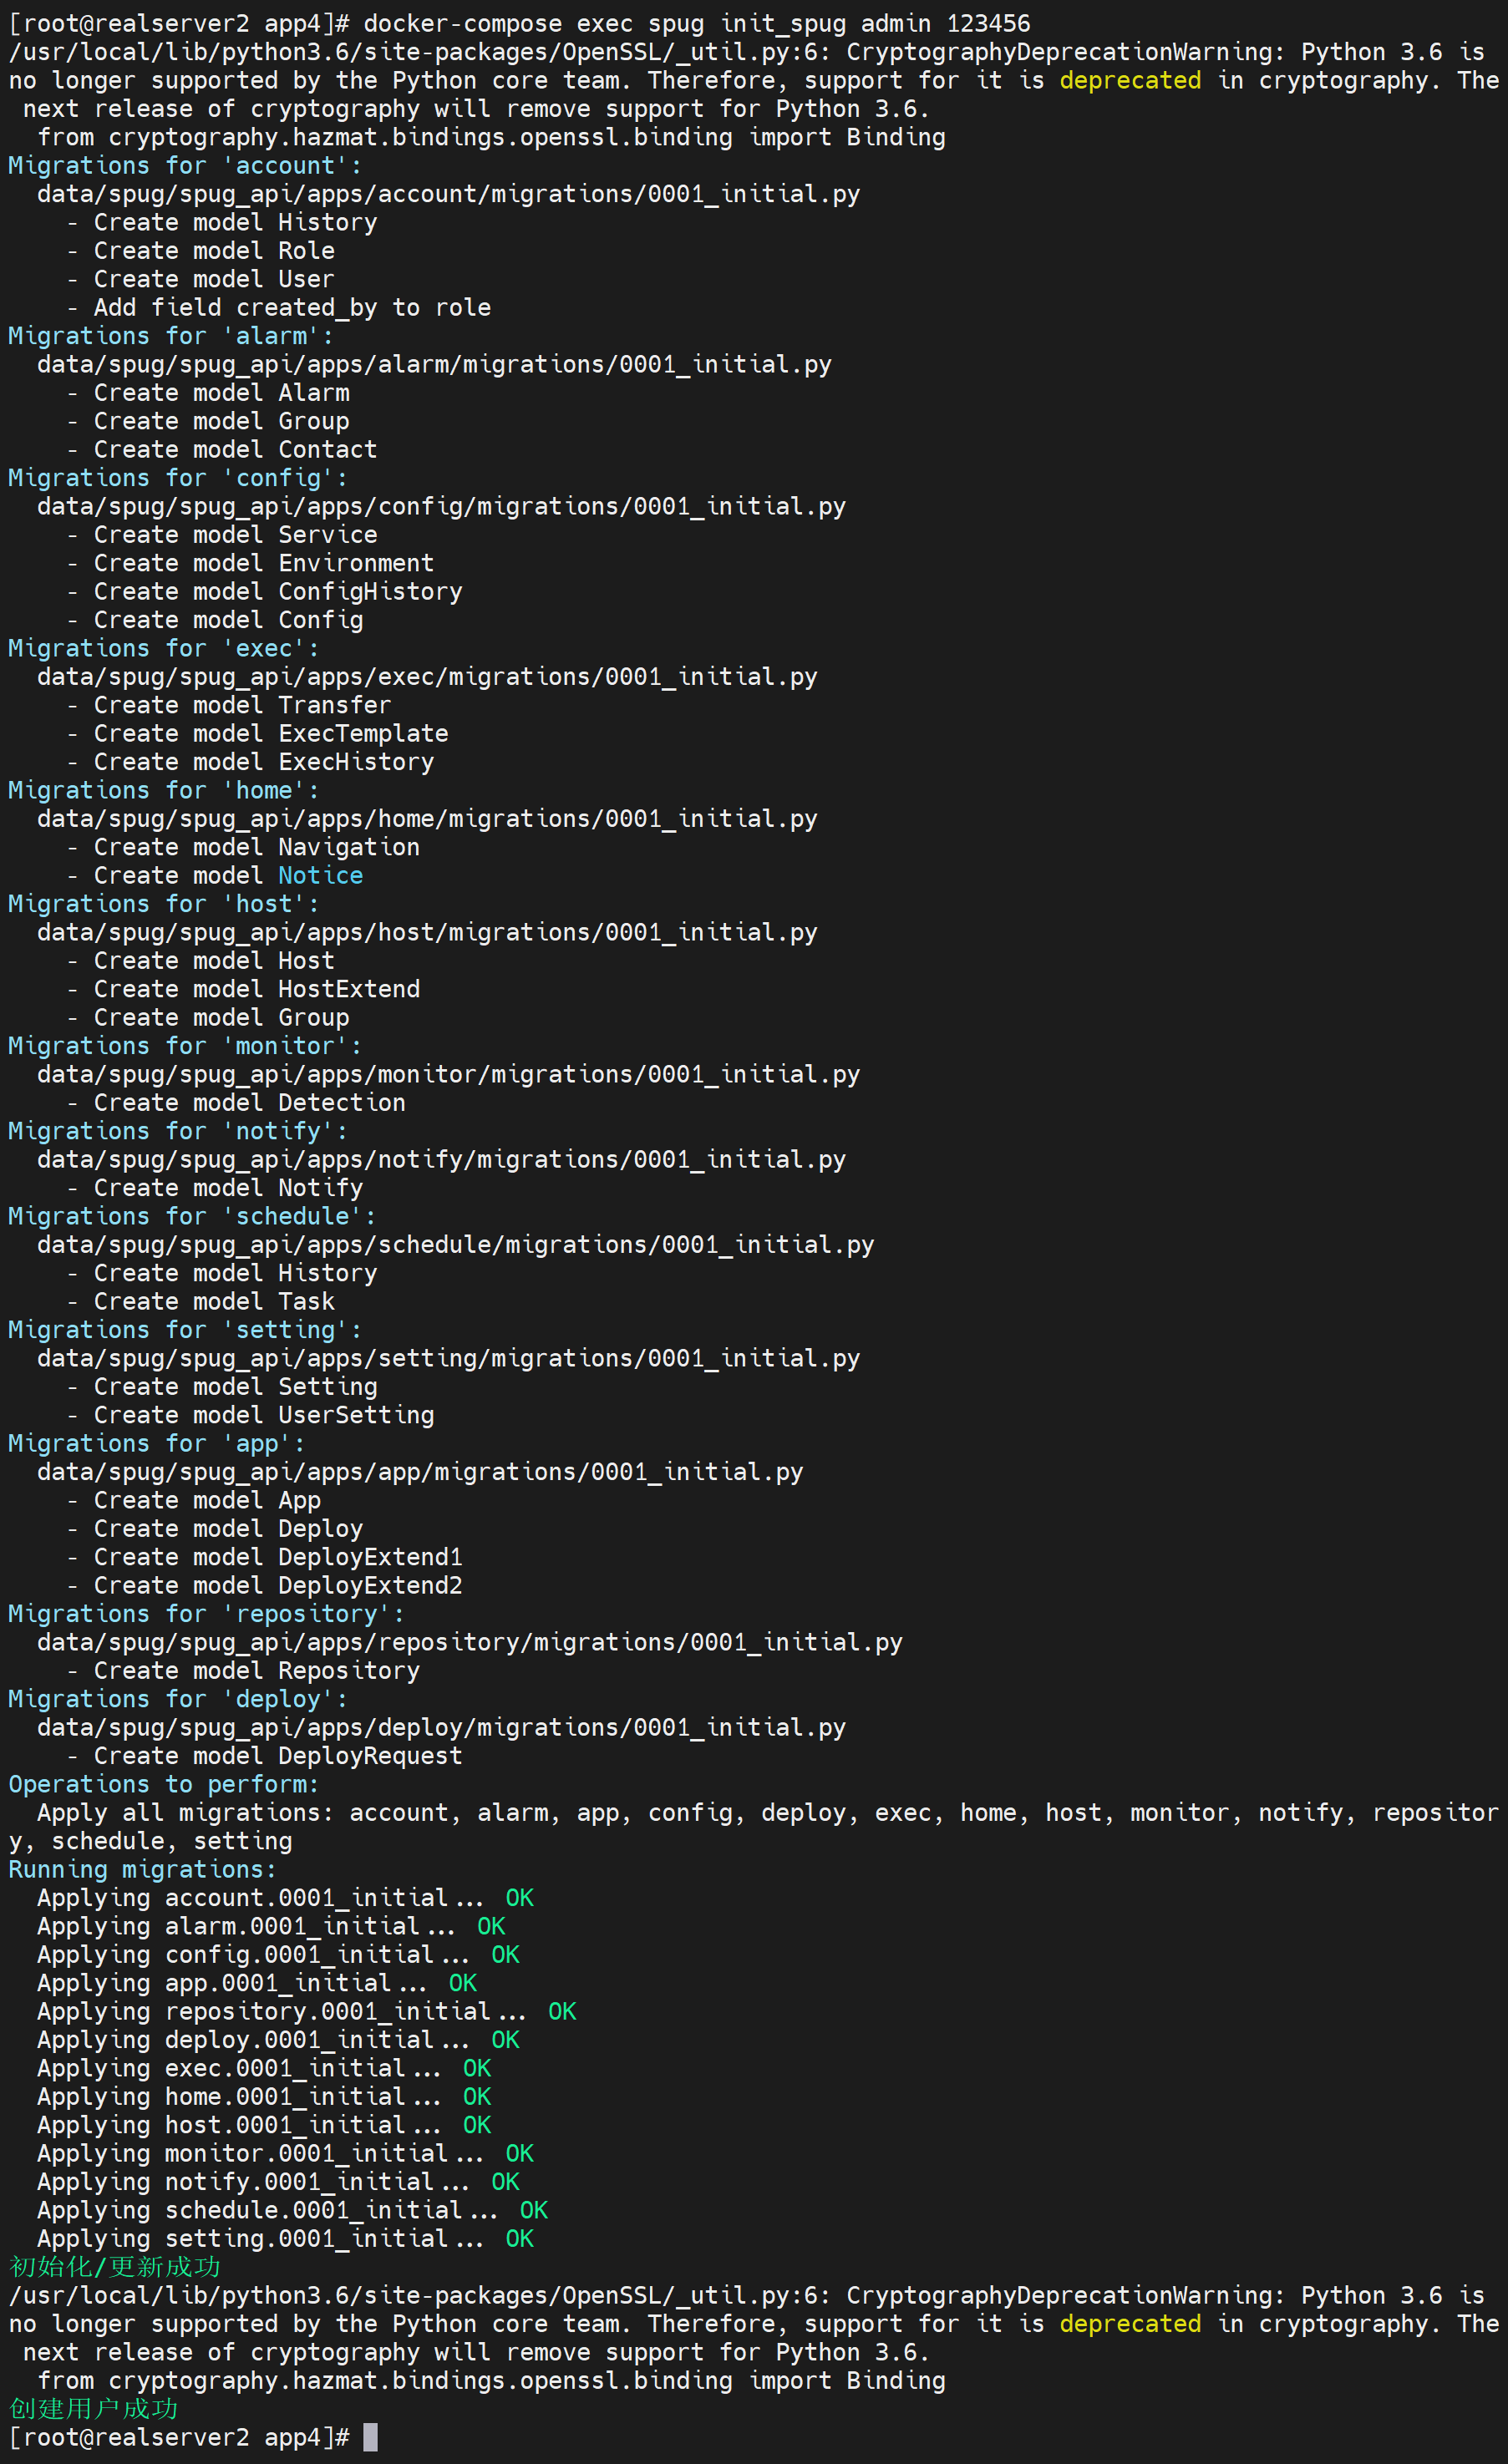Click the cursor block at the final prompt
The width and height of the screenshot is (1508, 2464).
point(370,2437)
